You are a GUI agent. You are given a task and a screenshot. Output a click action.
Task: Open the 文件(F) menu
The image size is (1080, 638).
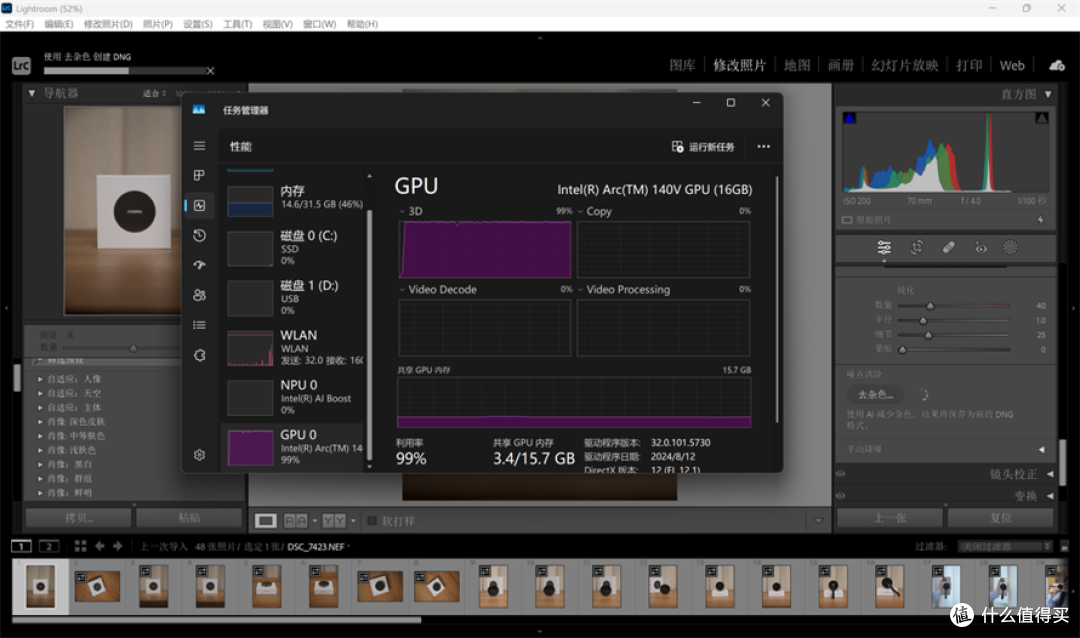coord(19,24)
